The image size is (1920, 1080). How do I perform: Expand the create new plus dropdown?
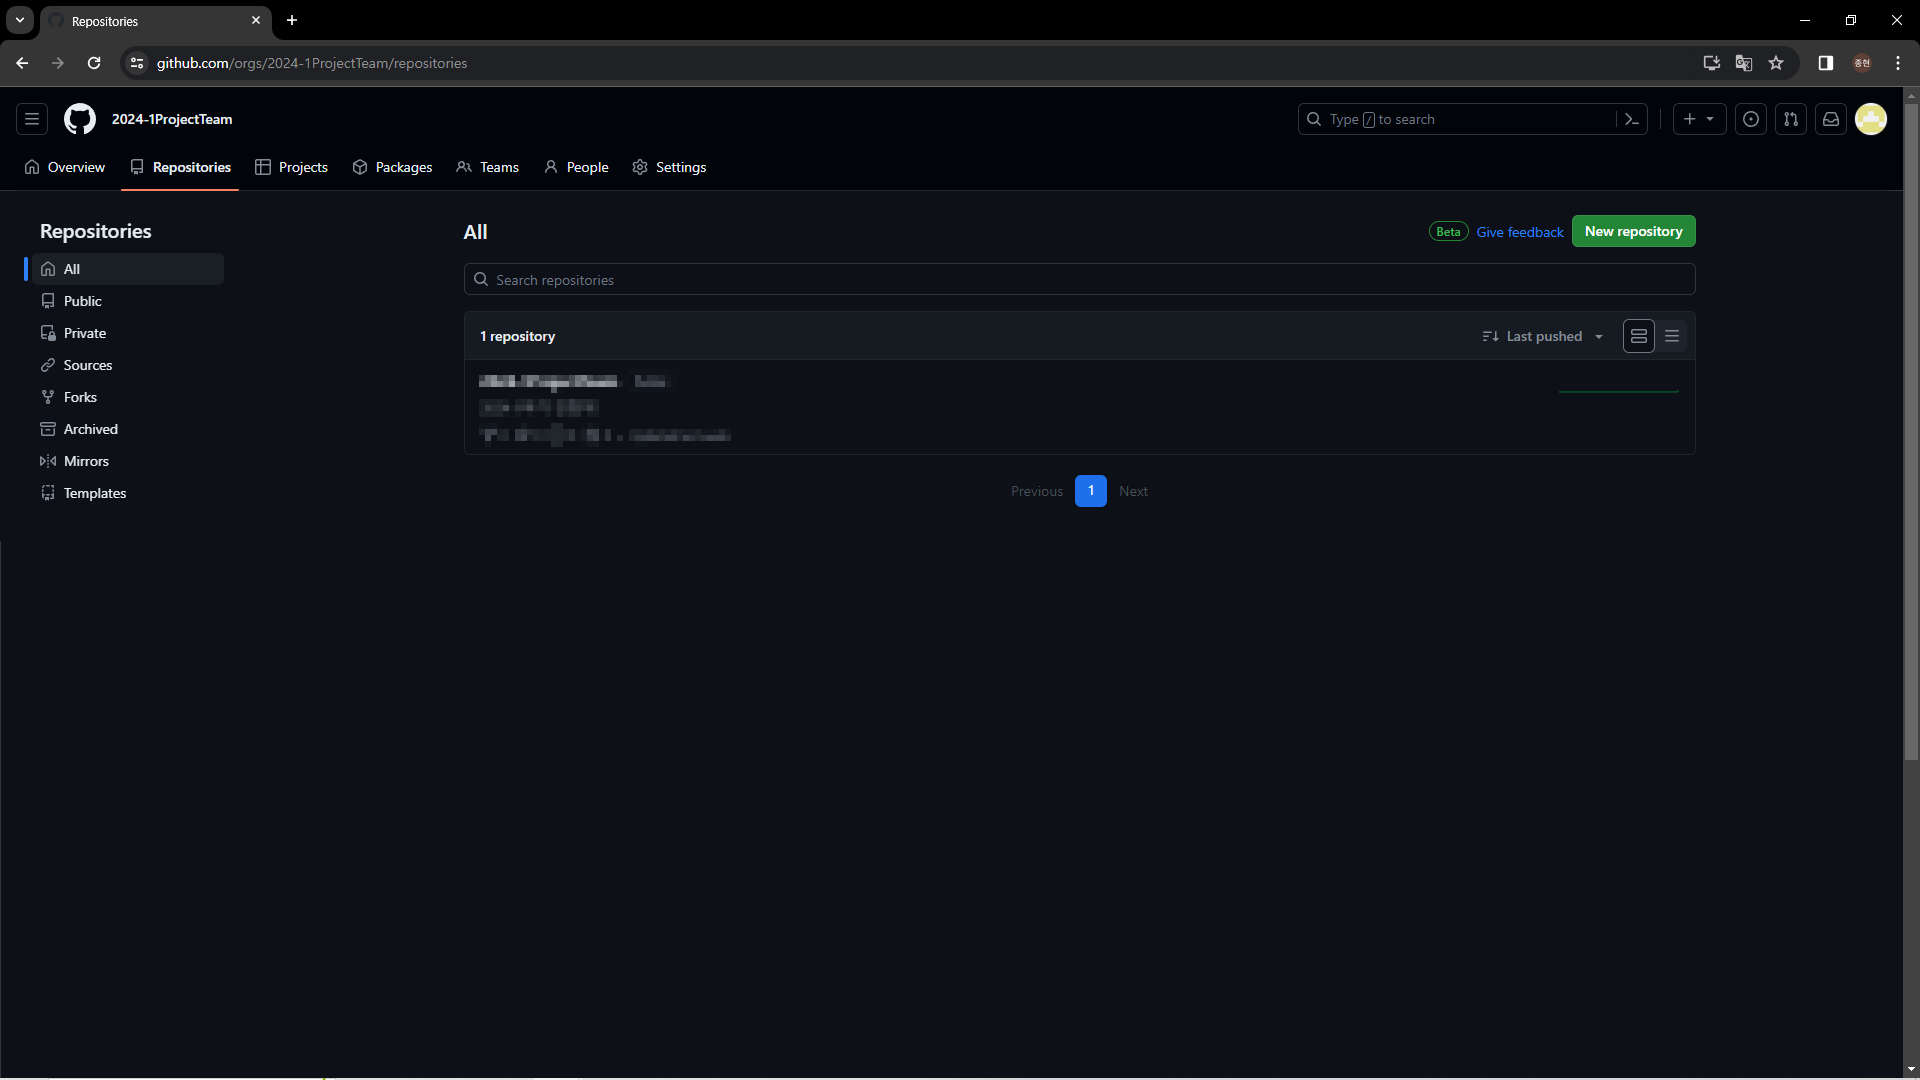(1699, 119)
